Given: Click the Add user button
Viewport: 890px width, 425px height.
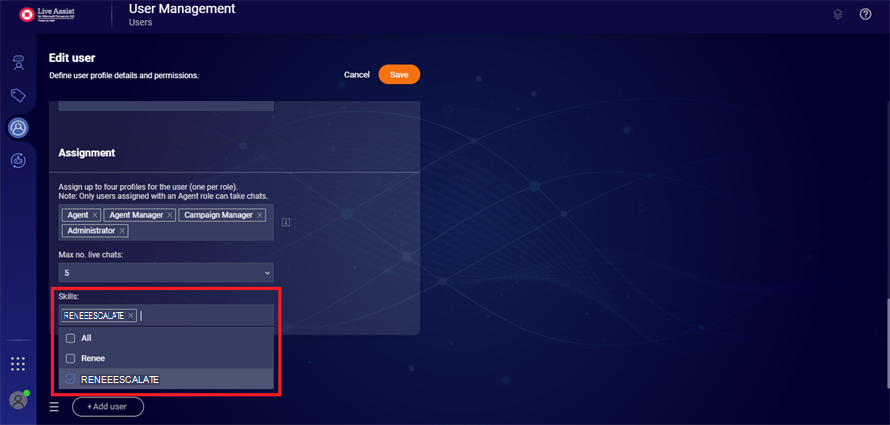Looking at the screenshot, I should coord(108,407).
